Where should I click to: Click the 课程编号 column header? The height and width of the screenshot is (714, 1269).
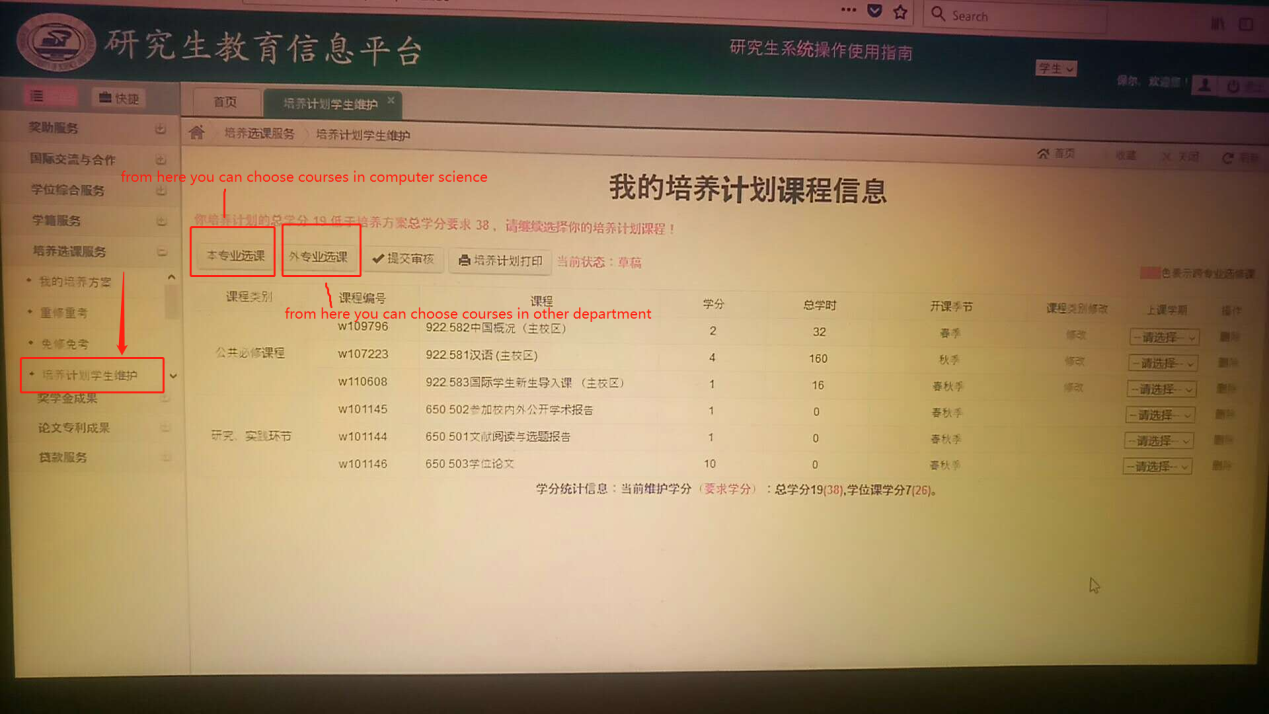pyautogui.click(x=362, y=298)
